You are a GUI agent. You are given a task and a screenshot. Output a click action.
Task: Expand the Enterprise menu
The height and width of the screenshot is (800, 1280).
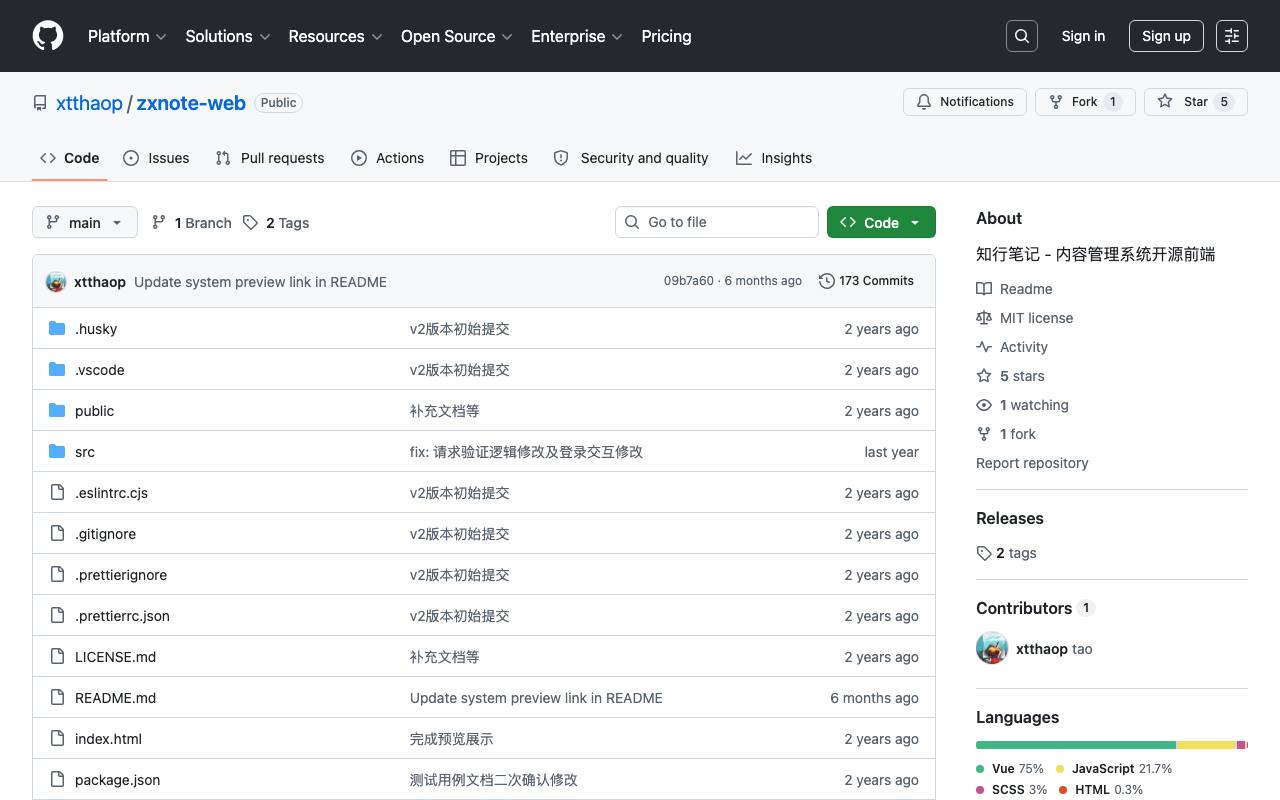coord(577,36)
